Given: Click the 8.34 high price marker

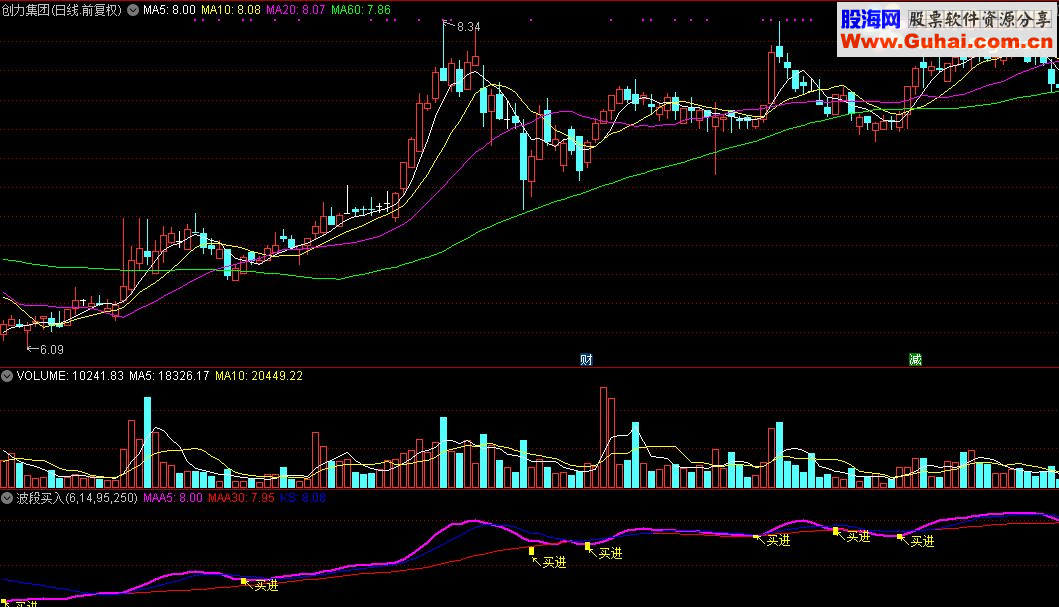Looking at the screenshot, I should pos(468,27).
